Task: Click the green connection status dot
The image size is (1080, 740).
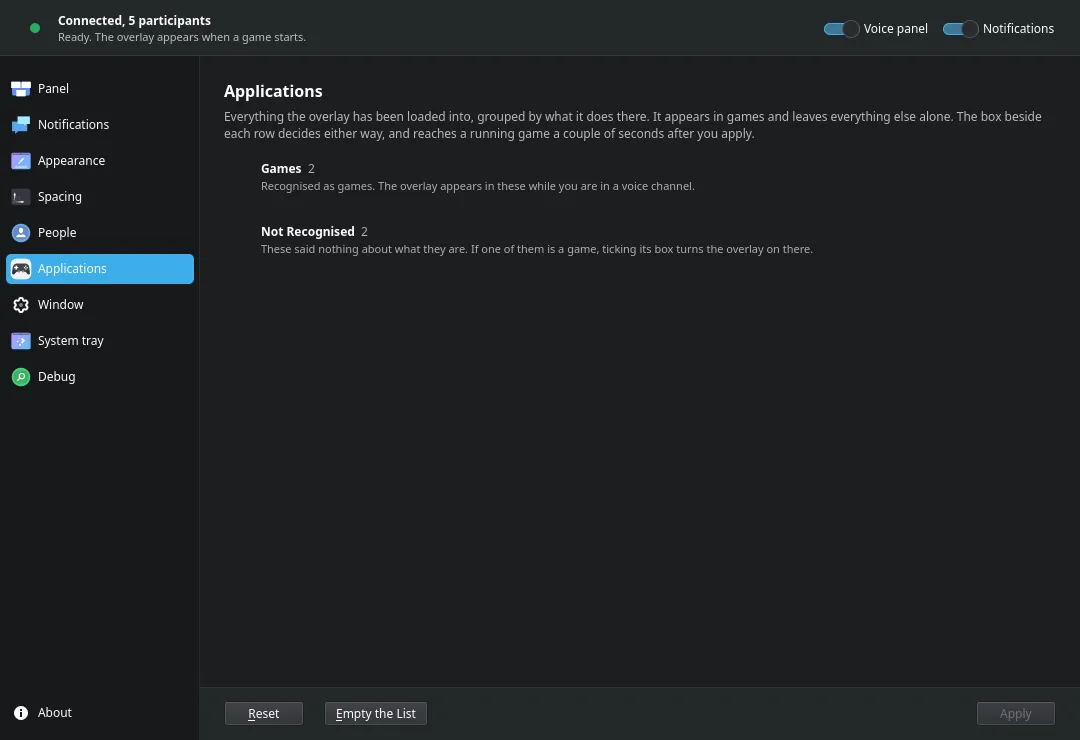Action: [35, 28]
